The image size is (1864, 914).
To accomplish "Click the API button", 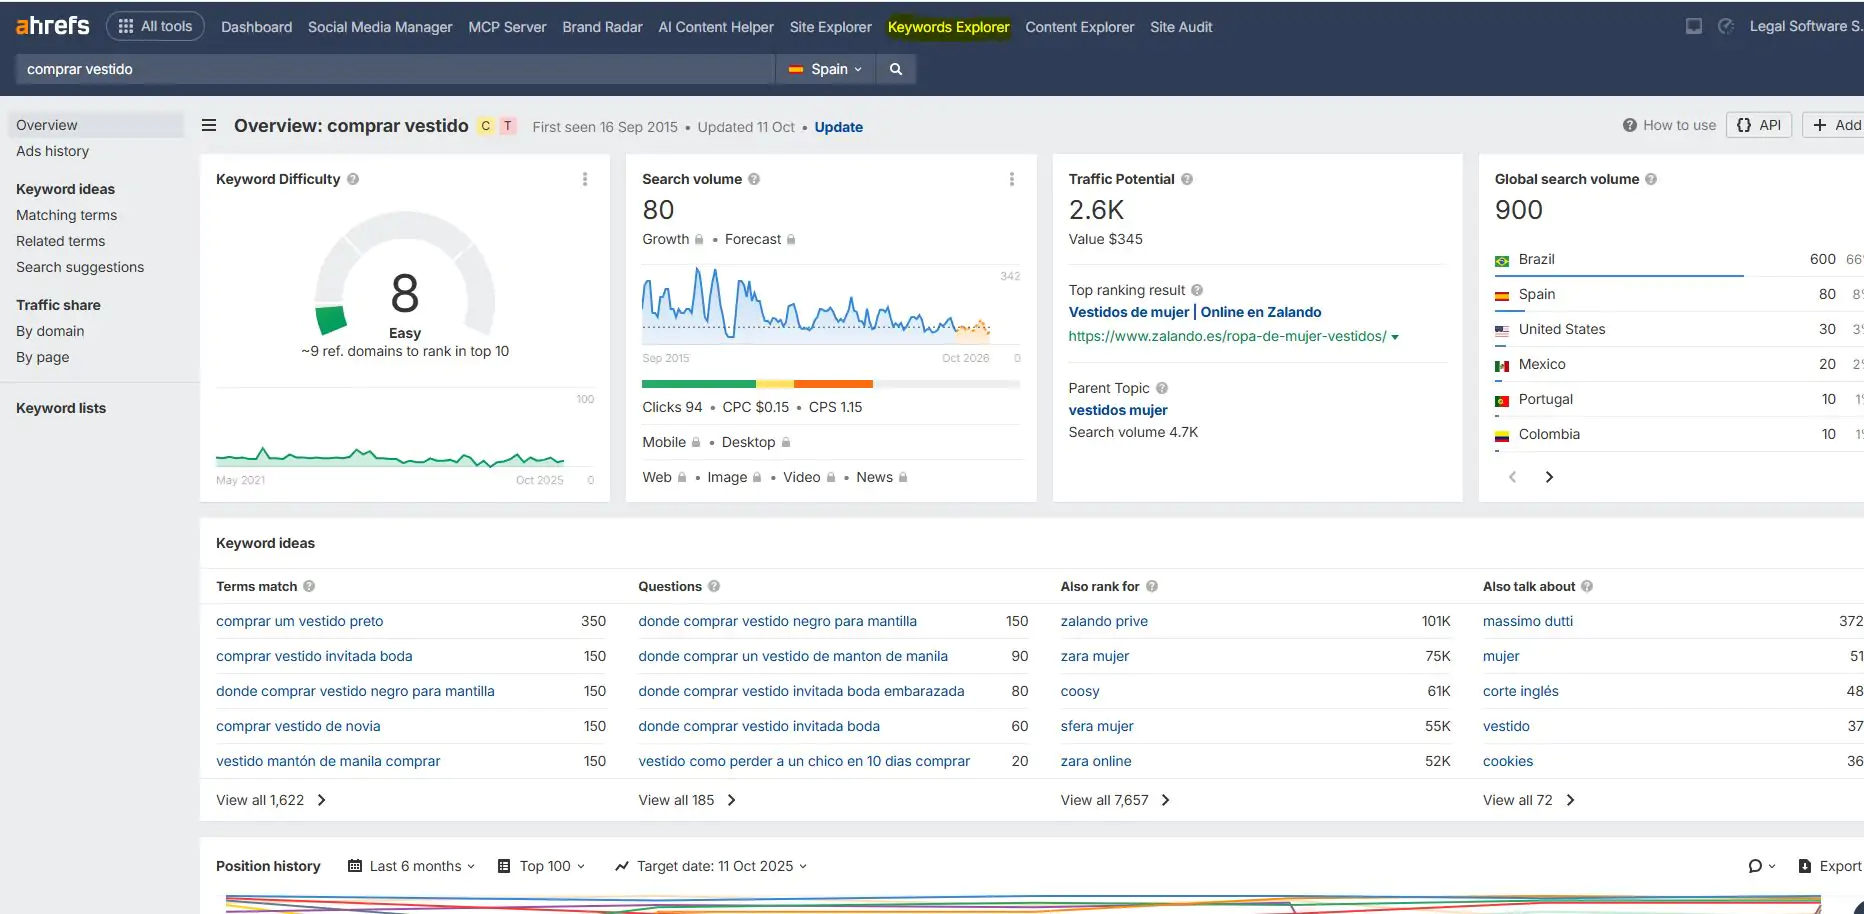I will [x=1759, y=125].
